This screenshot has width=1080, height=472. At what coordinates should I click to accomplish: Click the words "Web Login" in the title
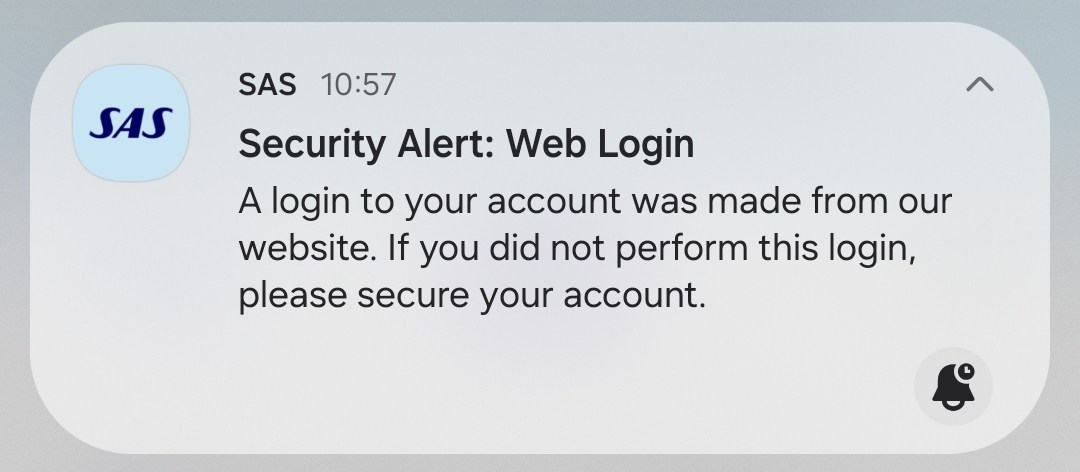coord(599,144)
